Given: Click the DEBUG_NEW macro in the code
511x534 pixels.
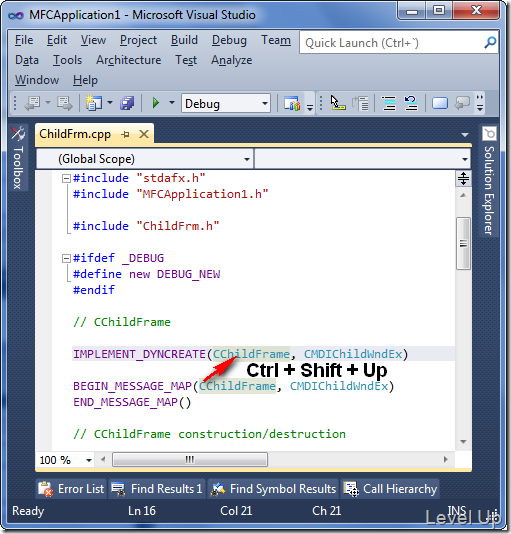Looking at the screenshot, I should click(188, 274).
